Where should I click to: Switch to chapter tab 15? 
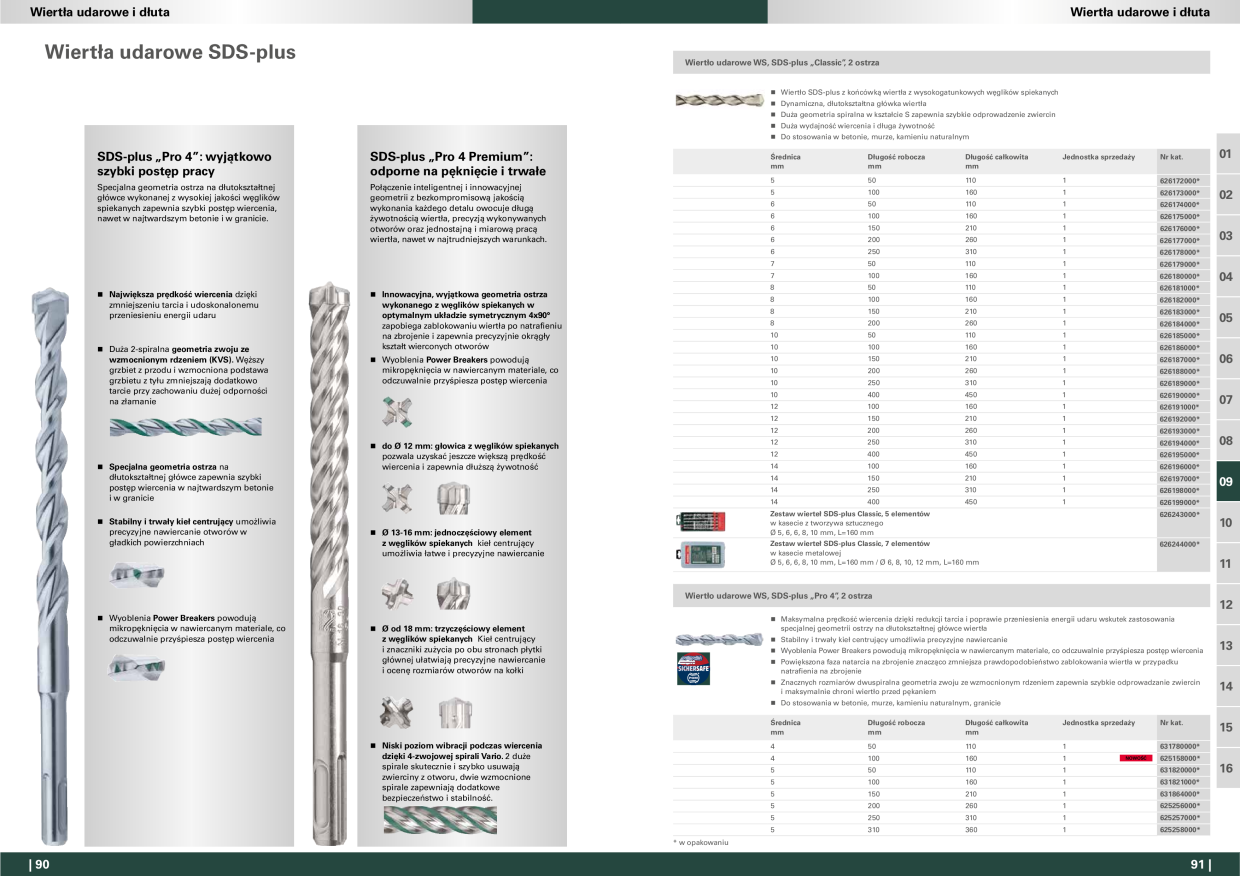pyautogui.click(x=1227, y=728)
